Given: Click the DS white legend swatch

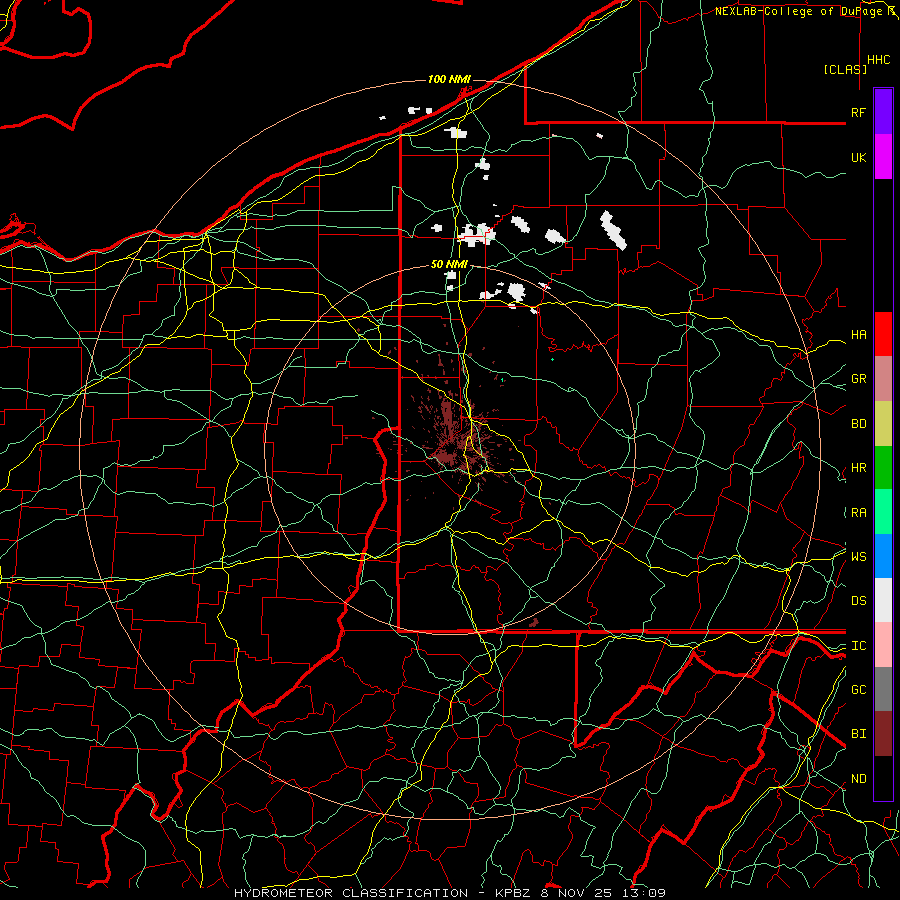Looking at the screenshot, I should [x=883, y=600].
